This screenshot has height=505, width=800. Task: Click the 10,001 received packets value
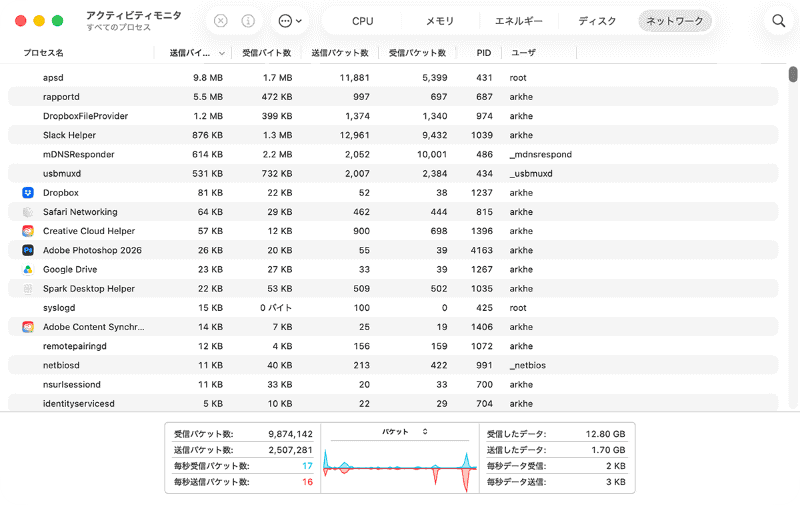tap(432, 155)
